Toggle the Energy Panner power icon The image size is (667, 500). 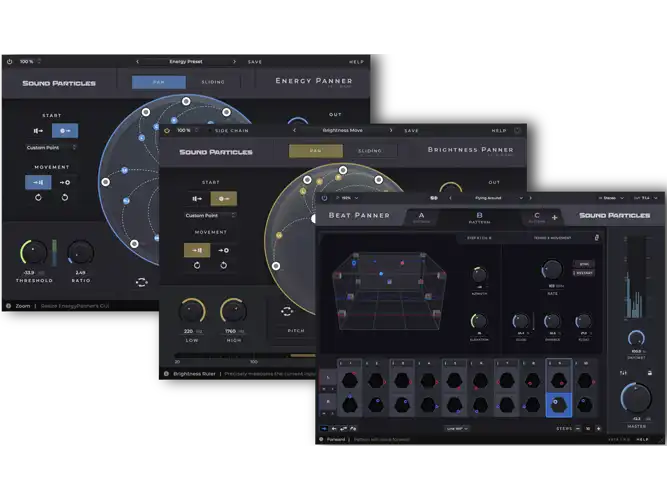tap(9, 62)
